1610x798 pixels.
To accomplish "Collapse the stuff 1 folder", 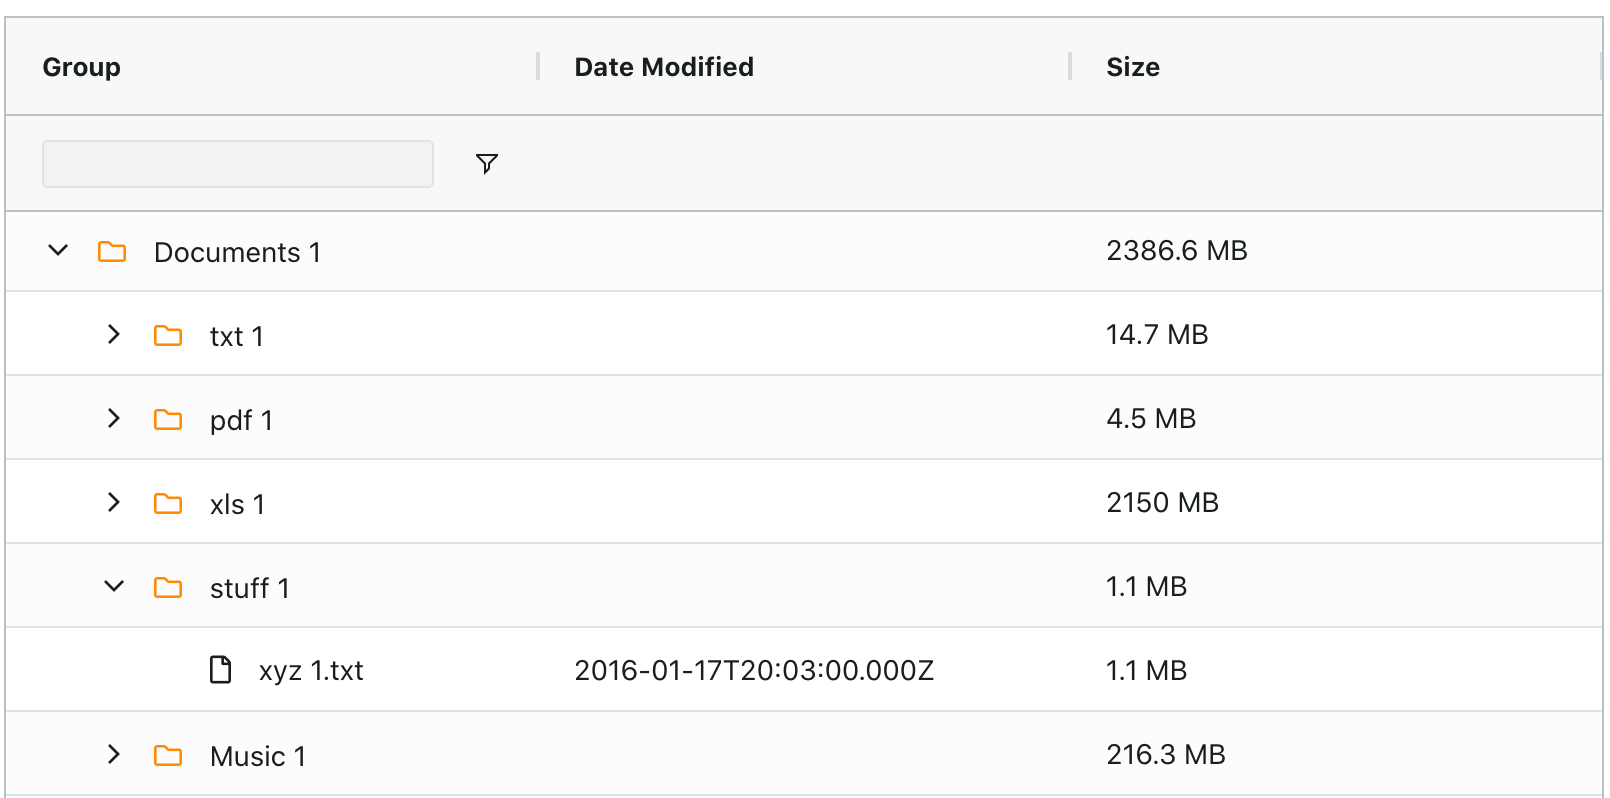I will tap(114, 586).
